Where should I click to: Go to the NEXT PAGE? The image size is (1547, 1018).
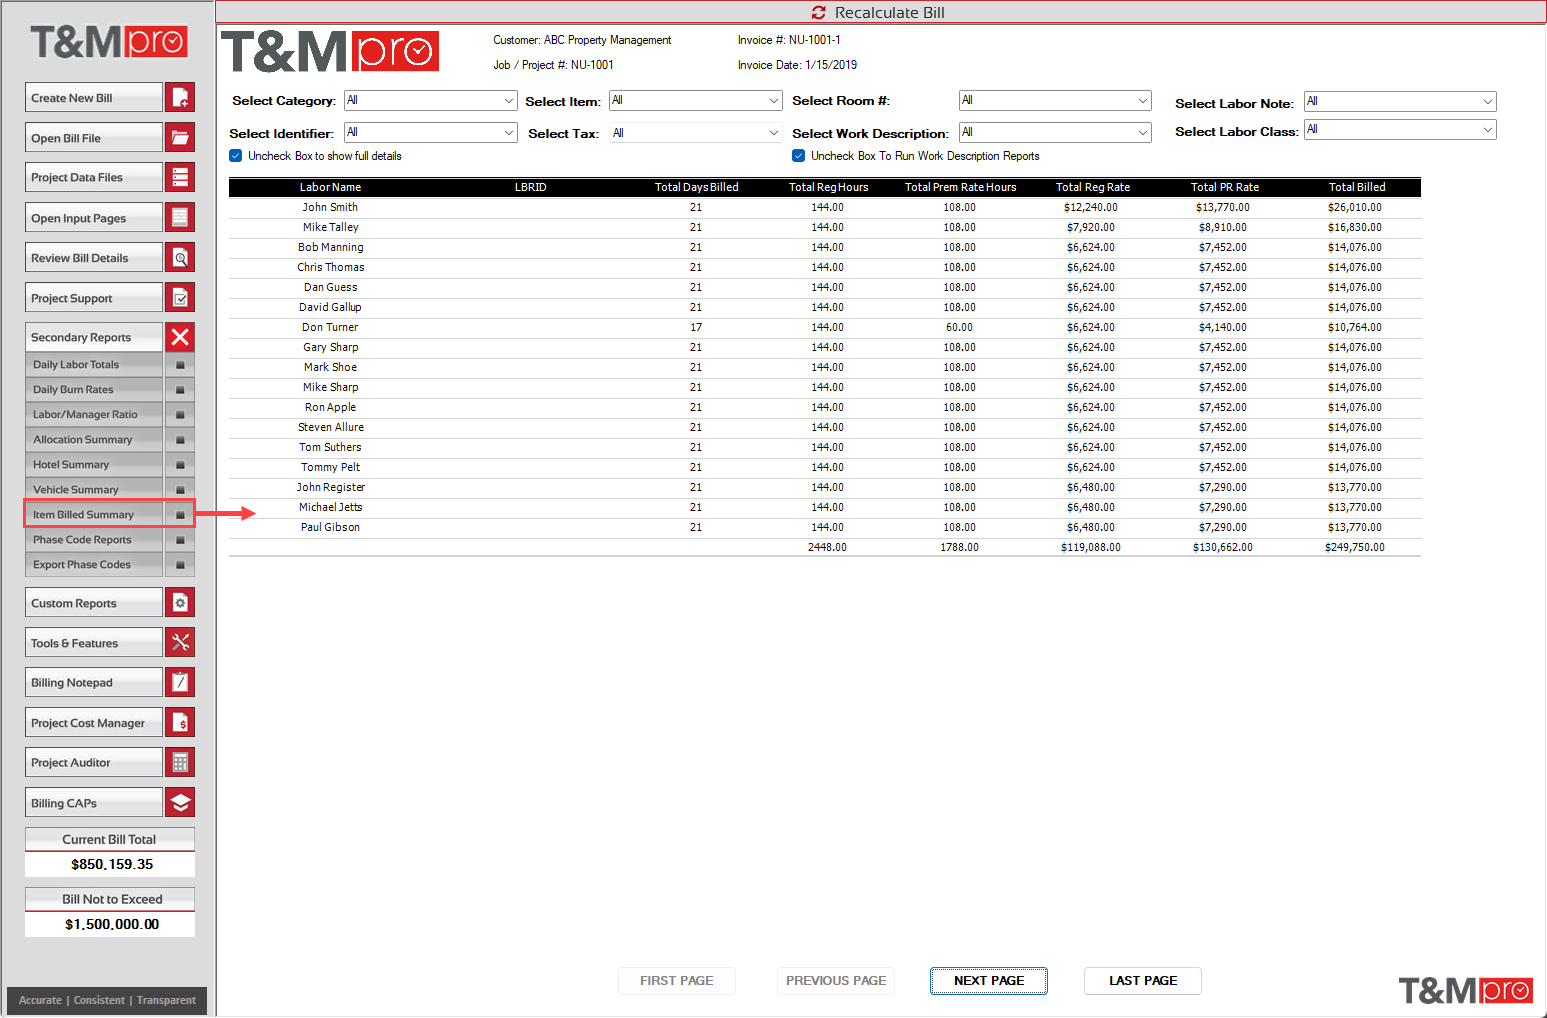pos(989,981)
